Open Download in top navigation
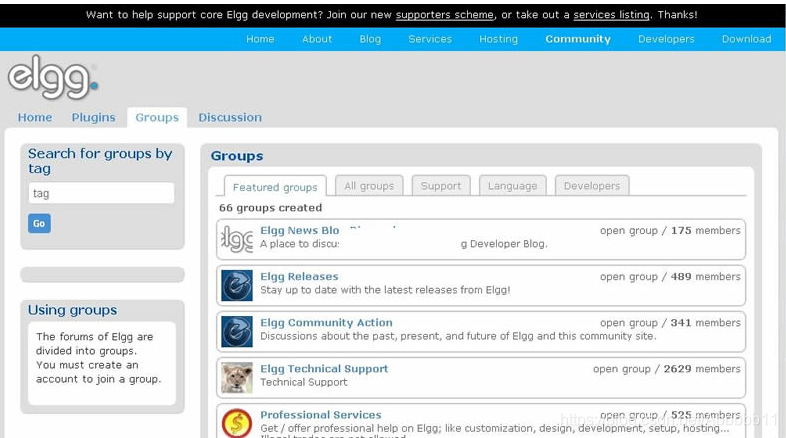Viewport: 786px width, 438px height. pyautogui.click(x=746, y=39)
